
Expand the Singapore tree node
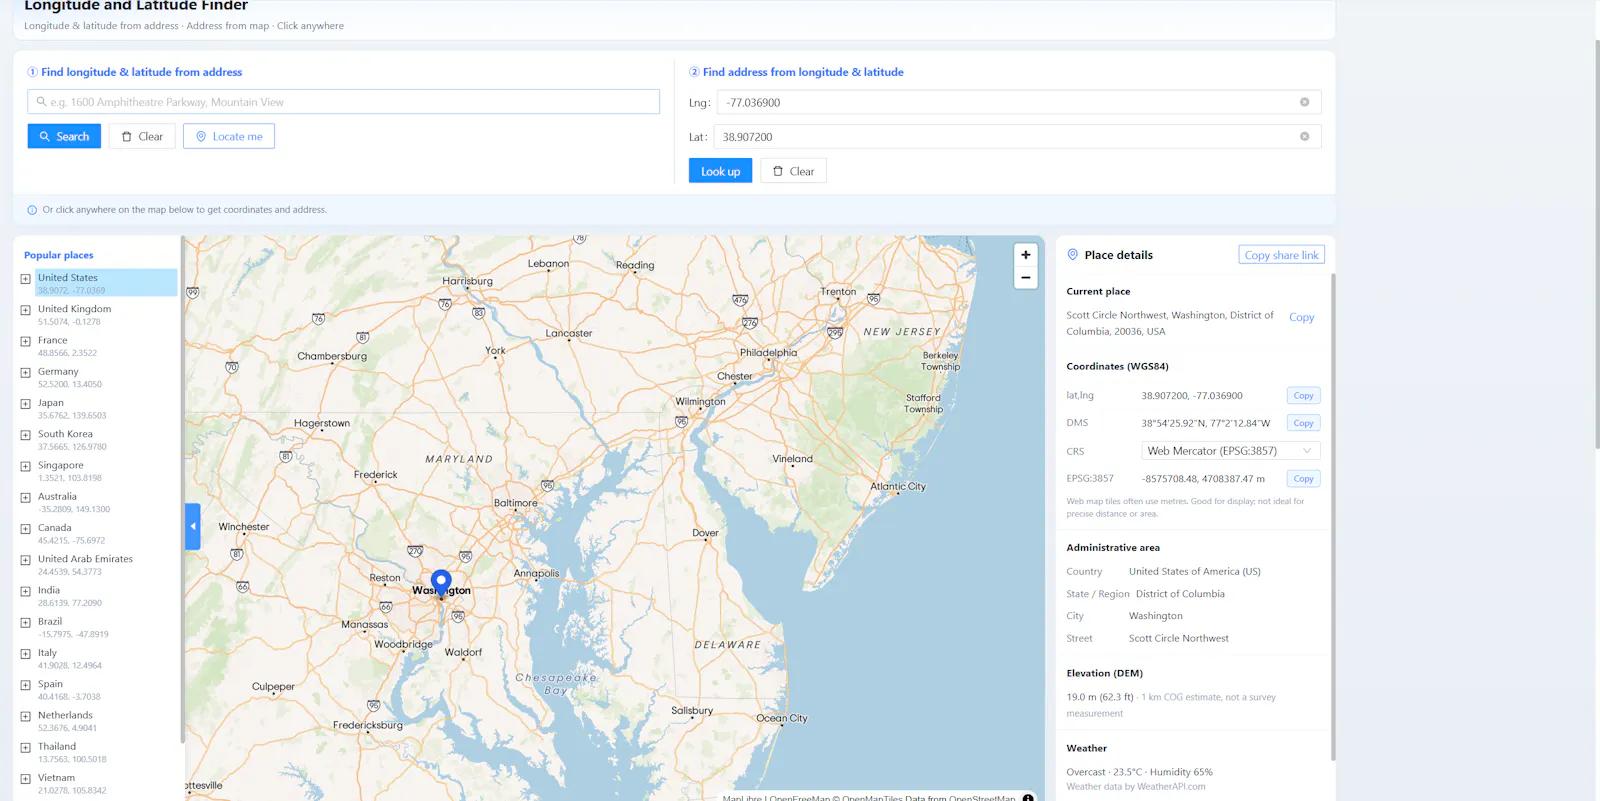pyautogui.click(x=26, y=466)
